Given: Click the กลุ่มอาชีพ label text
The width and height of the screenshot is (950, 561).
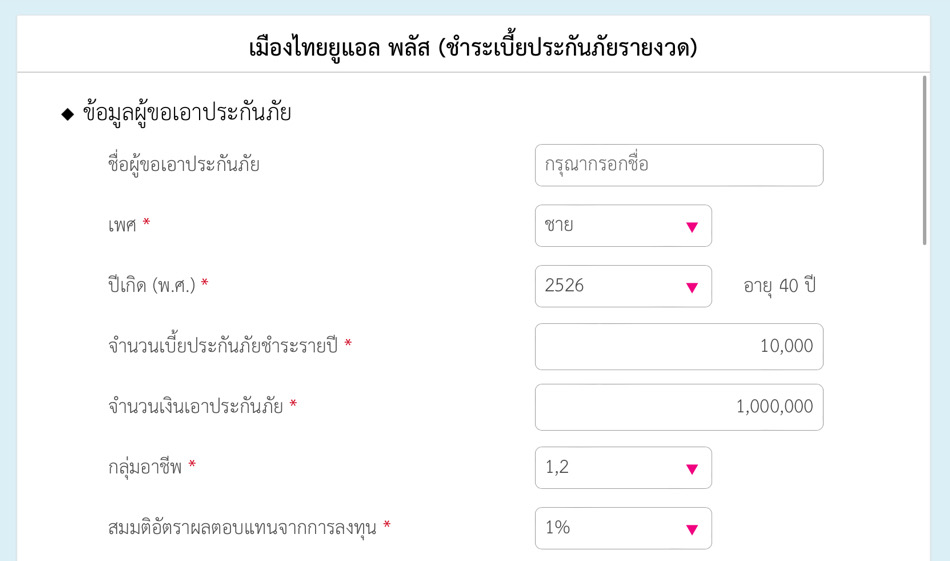Looking at the screenshot, I should (x=145, y=467).
